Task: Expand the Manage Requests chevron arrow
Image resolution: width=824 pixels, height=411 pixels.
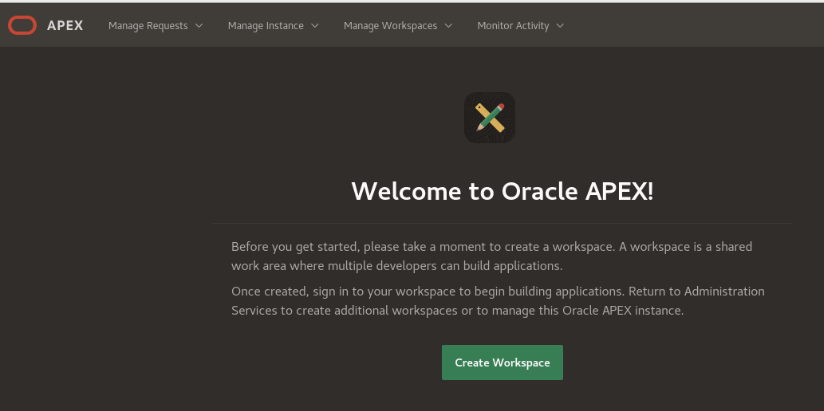Action: coord(199,26)
